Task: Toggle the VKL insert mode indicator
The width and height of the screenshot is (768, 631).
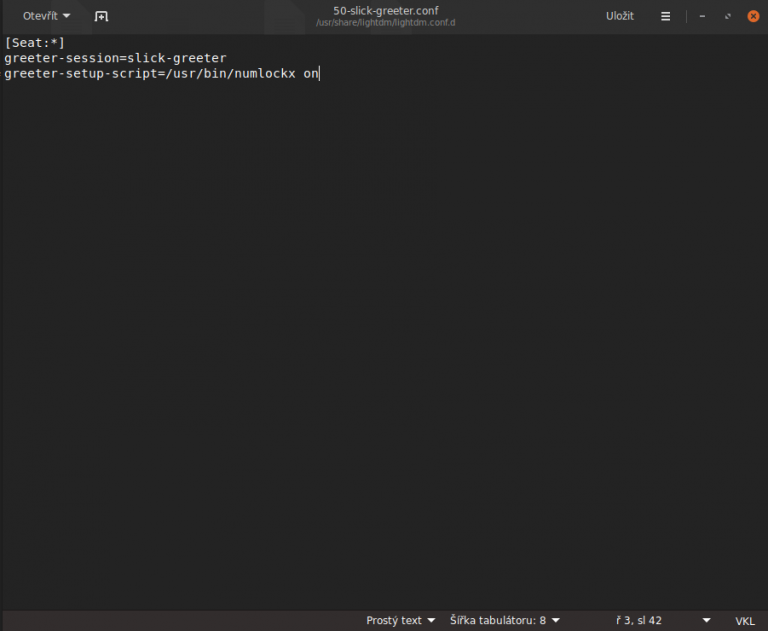Action: tap(745, 620)
